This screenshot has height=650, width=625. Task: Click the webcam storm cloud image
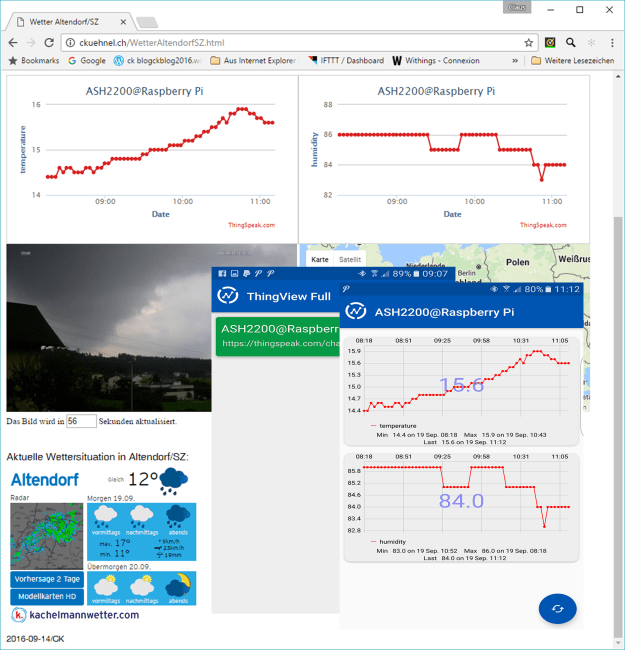109,327
